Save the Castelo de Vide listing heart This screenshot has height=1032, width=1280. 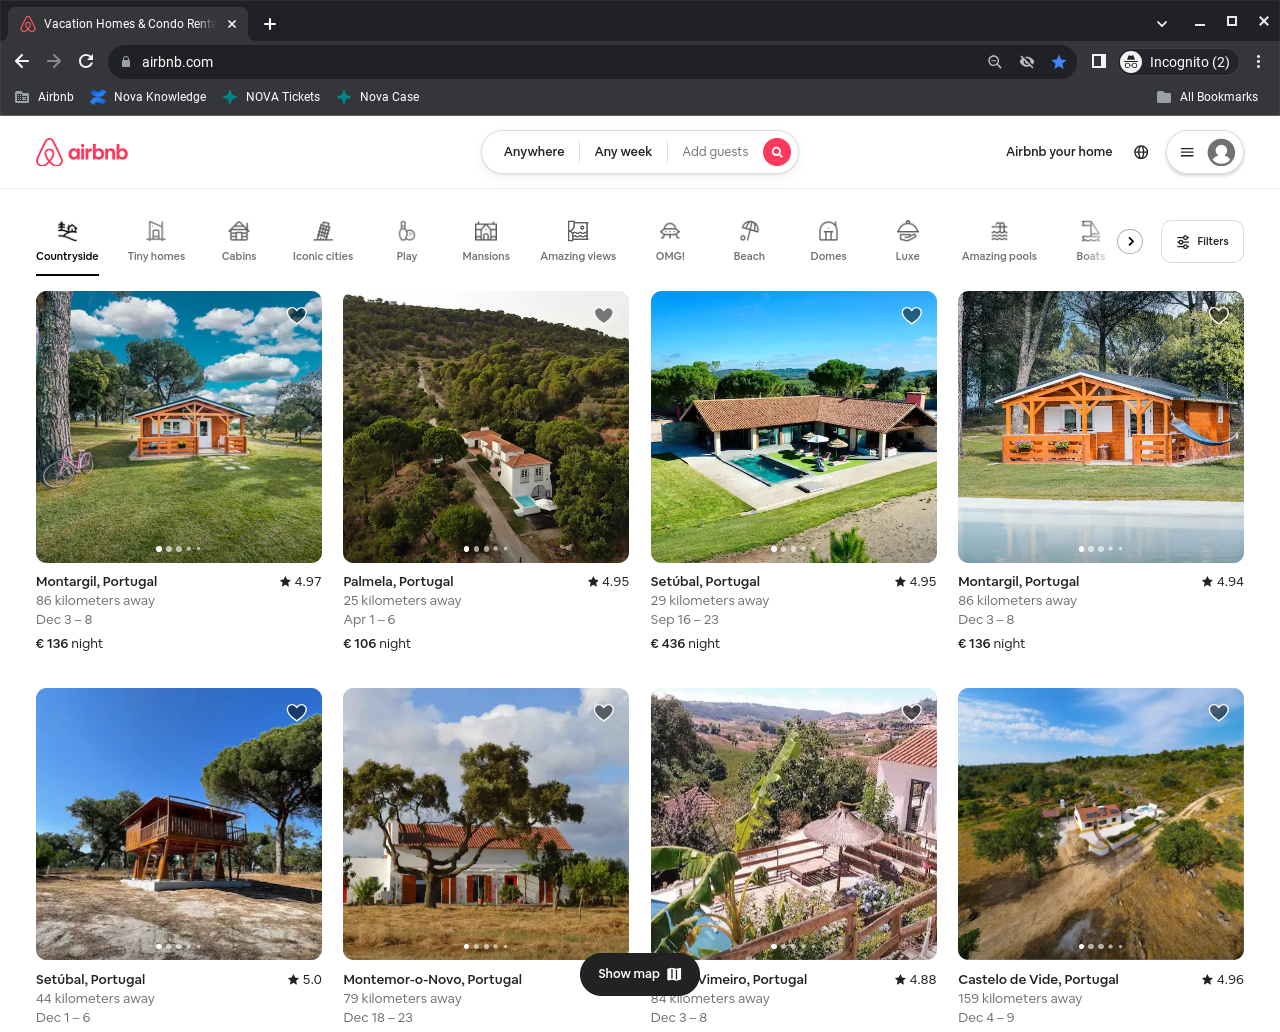point(1218,712)
